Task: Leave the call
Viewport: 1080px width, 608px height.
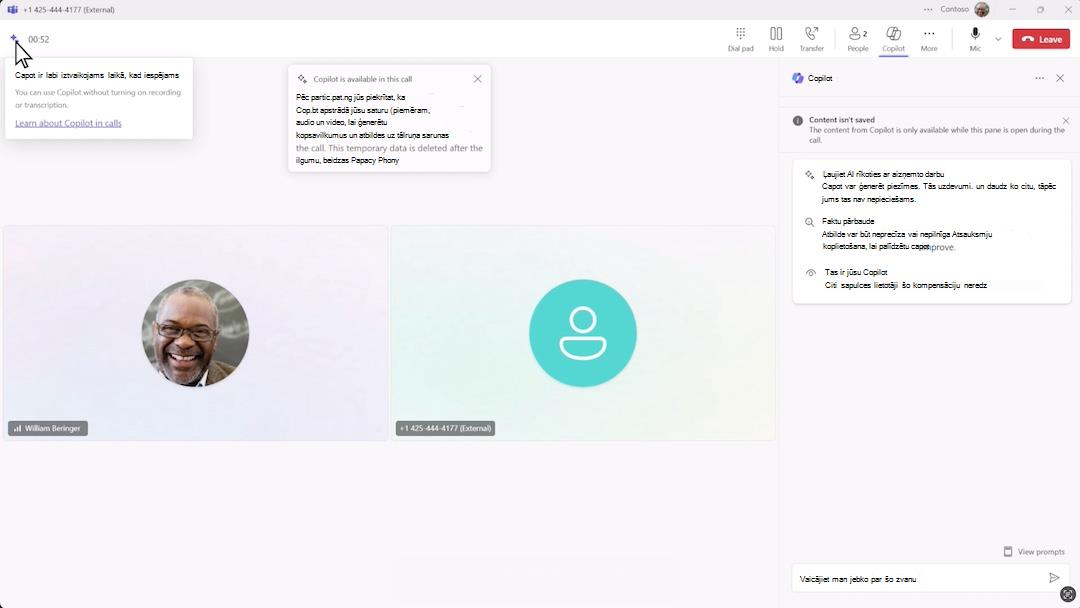Action: [1041, 39]
